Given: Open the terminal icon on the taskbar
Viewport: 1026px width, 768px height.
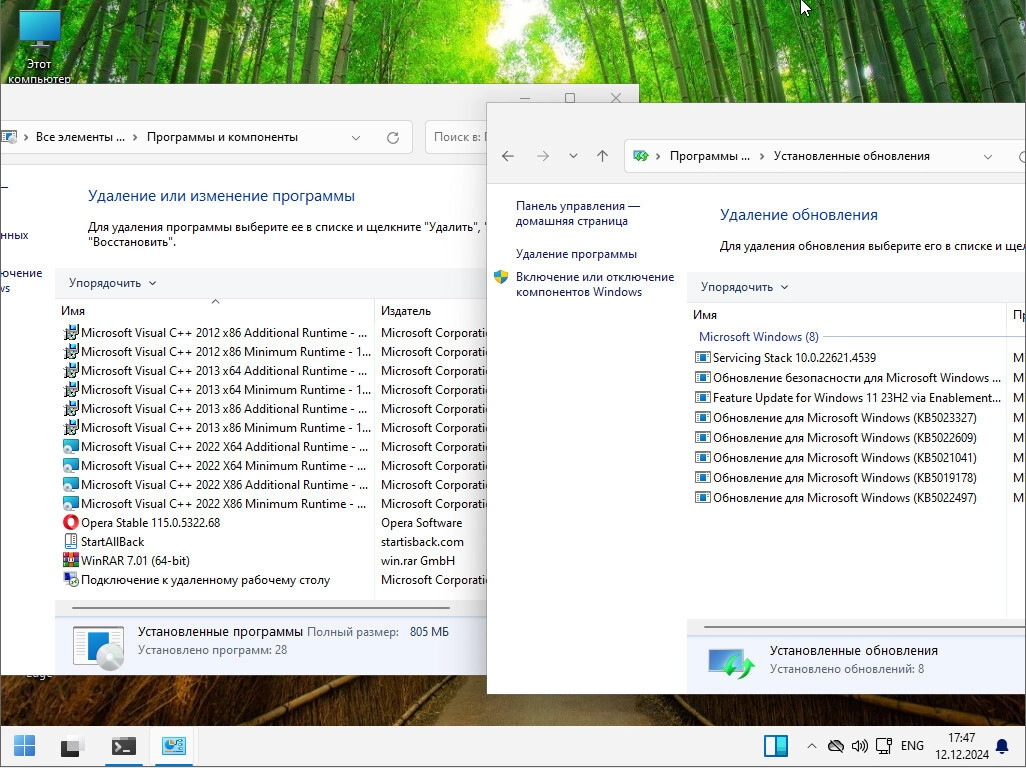Looking at the screenshot, I should pos(123,746).
